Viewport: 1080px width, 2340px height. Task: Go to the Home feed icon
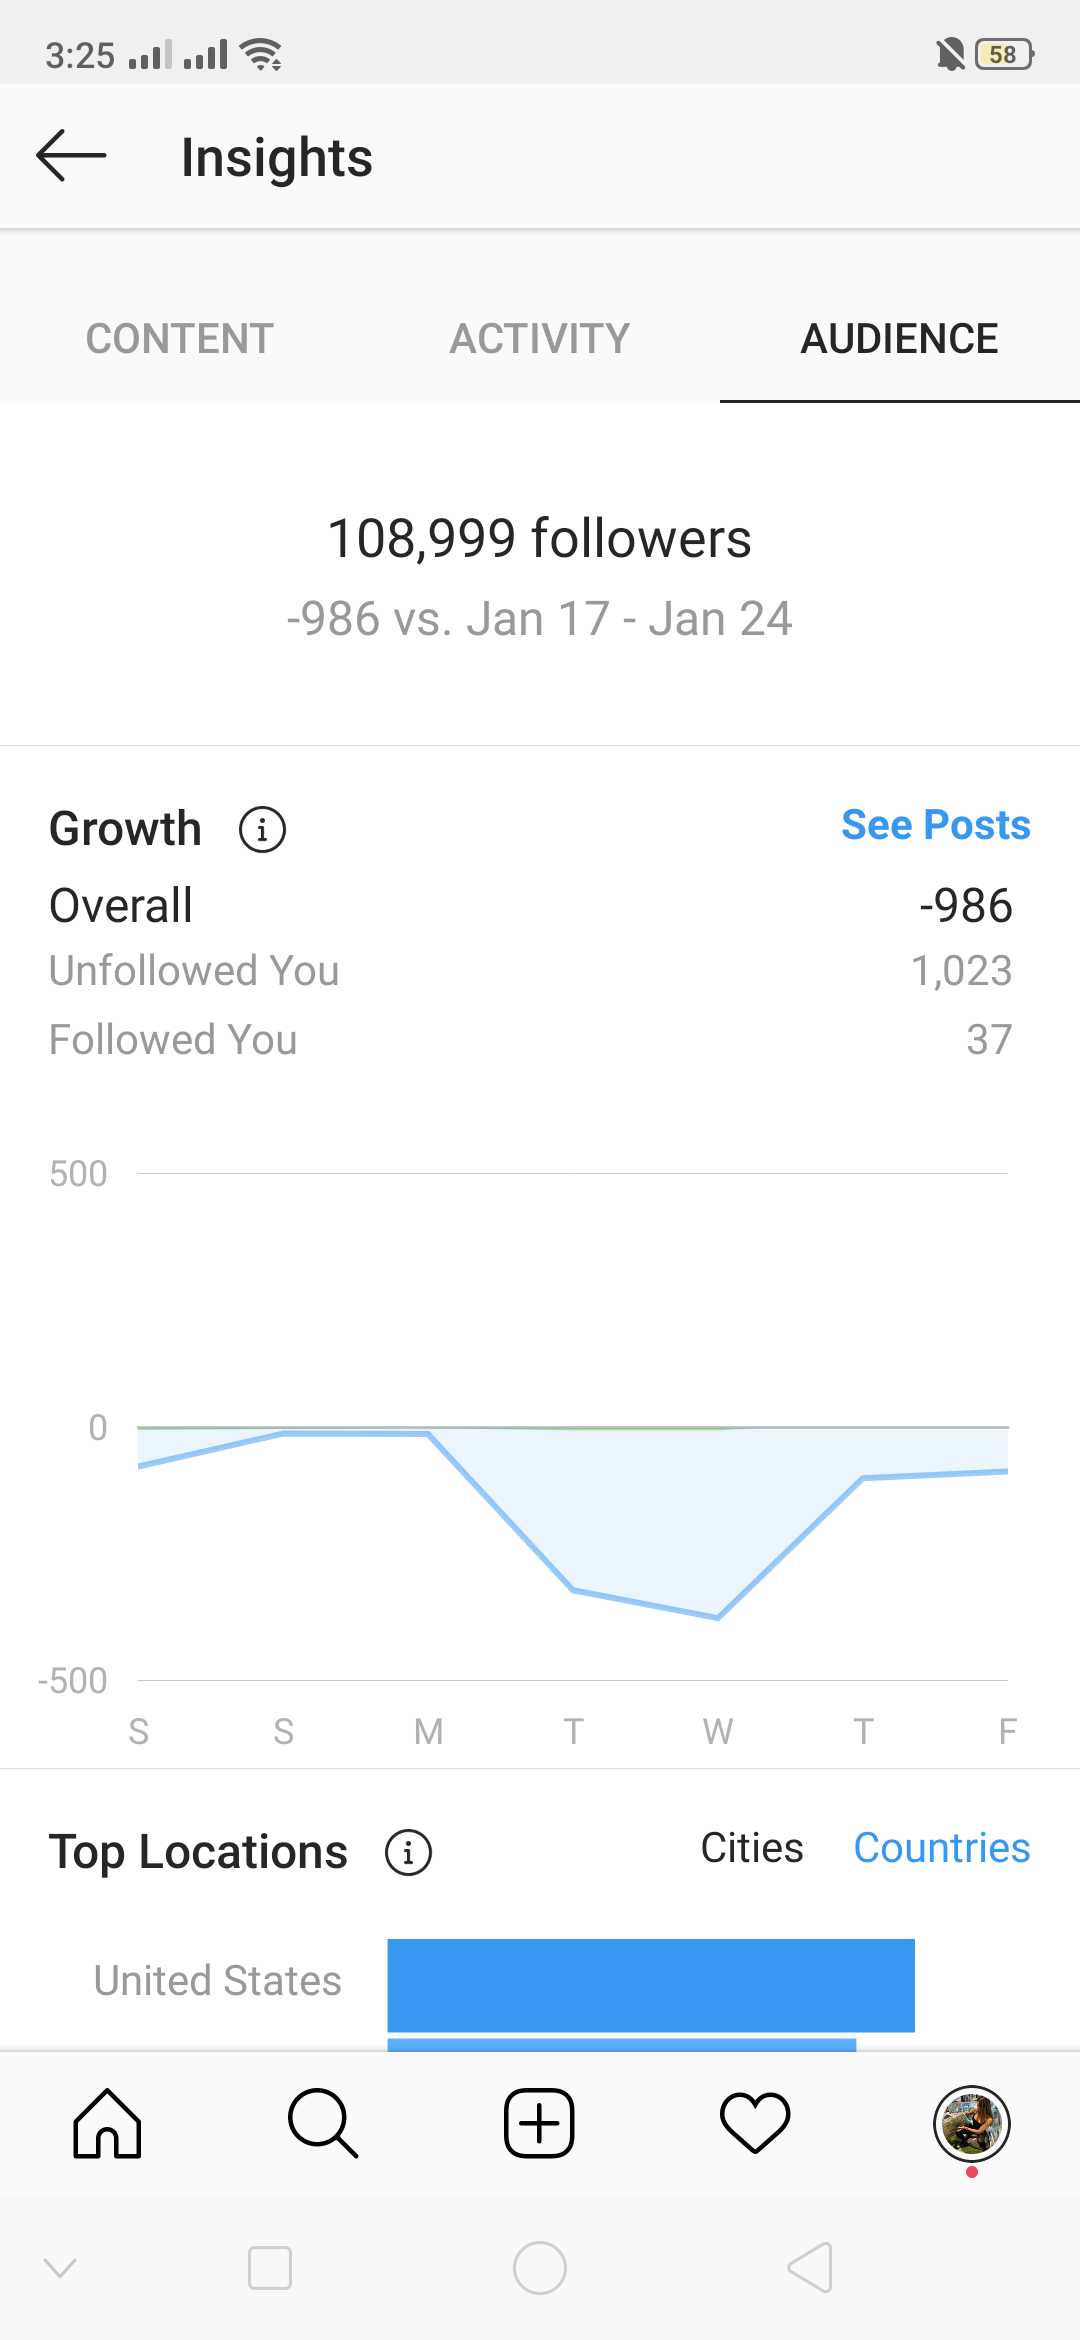[x=107, y=2123]
